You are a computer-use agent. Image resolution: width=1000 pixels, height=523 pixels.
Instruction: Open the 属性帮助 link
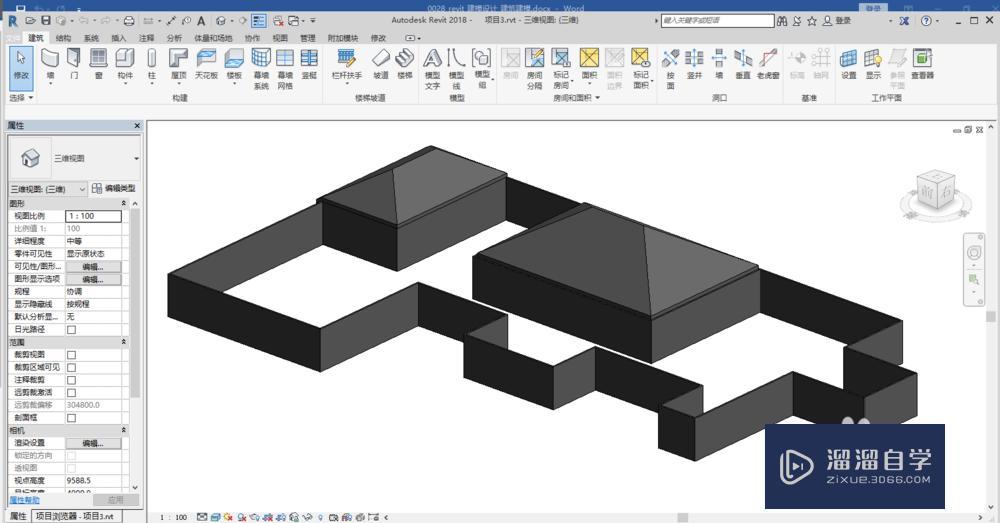(x=24, y=500)
